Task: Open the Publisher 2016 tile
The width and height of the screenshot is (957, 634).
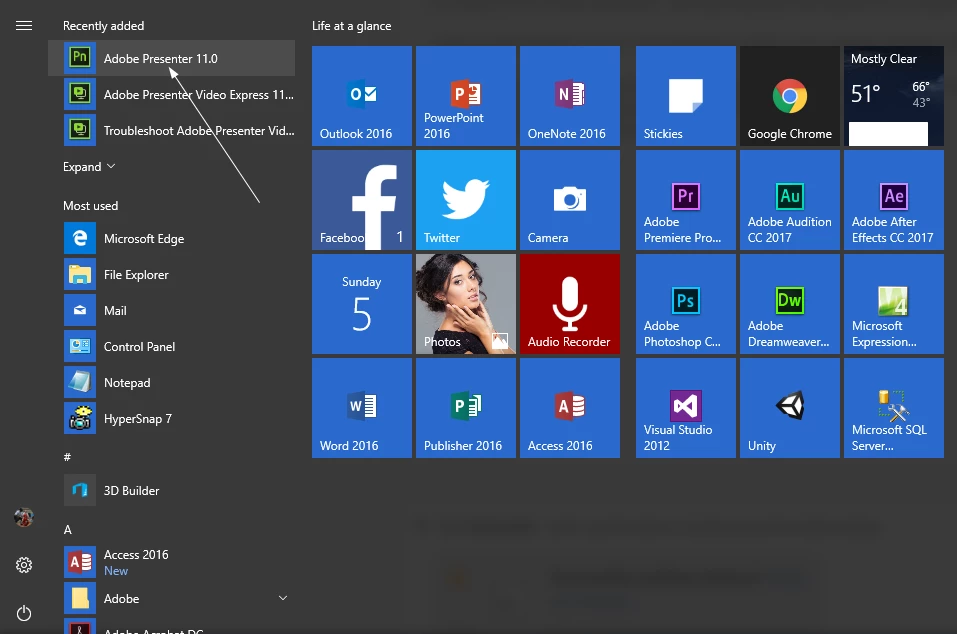Action: coord(466,408)
